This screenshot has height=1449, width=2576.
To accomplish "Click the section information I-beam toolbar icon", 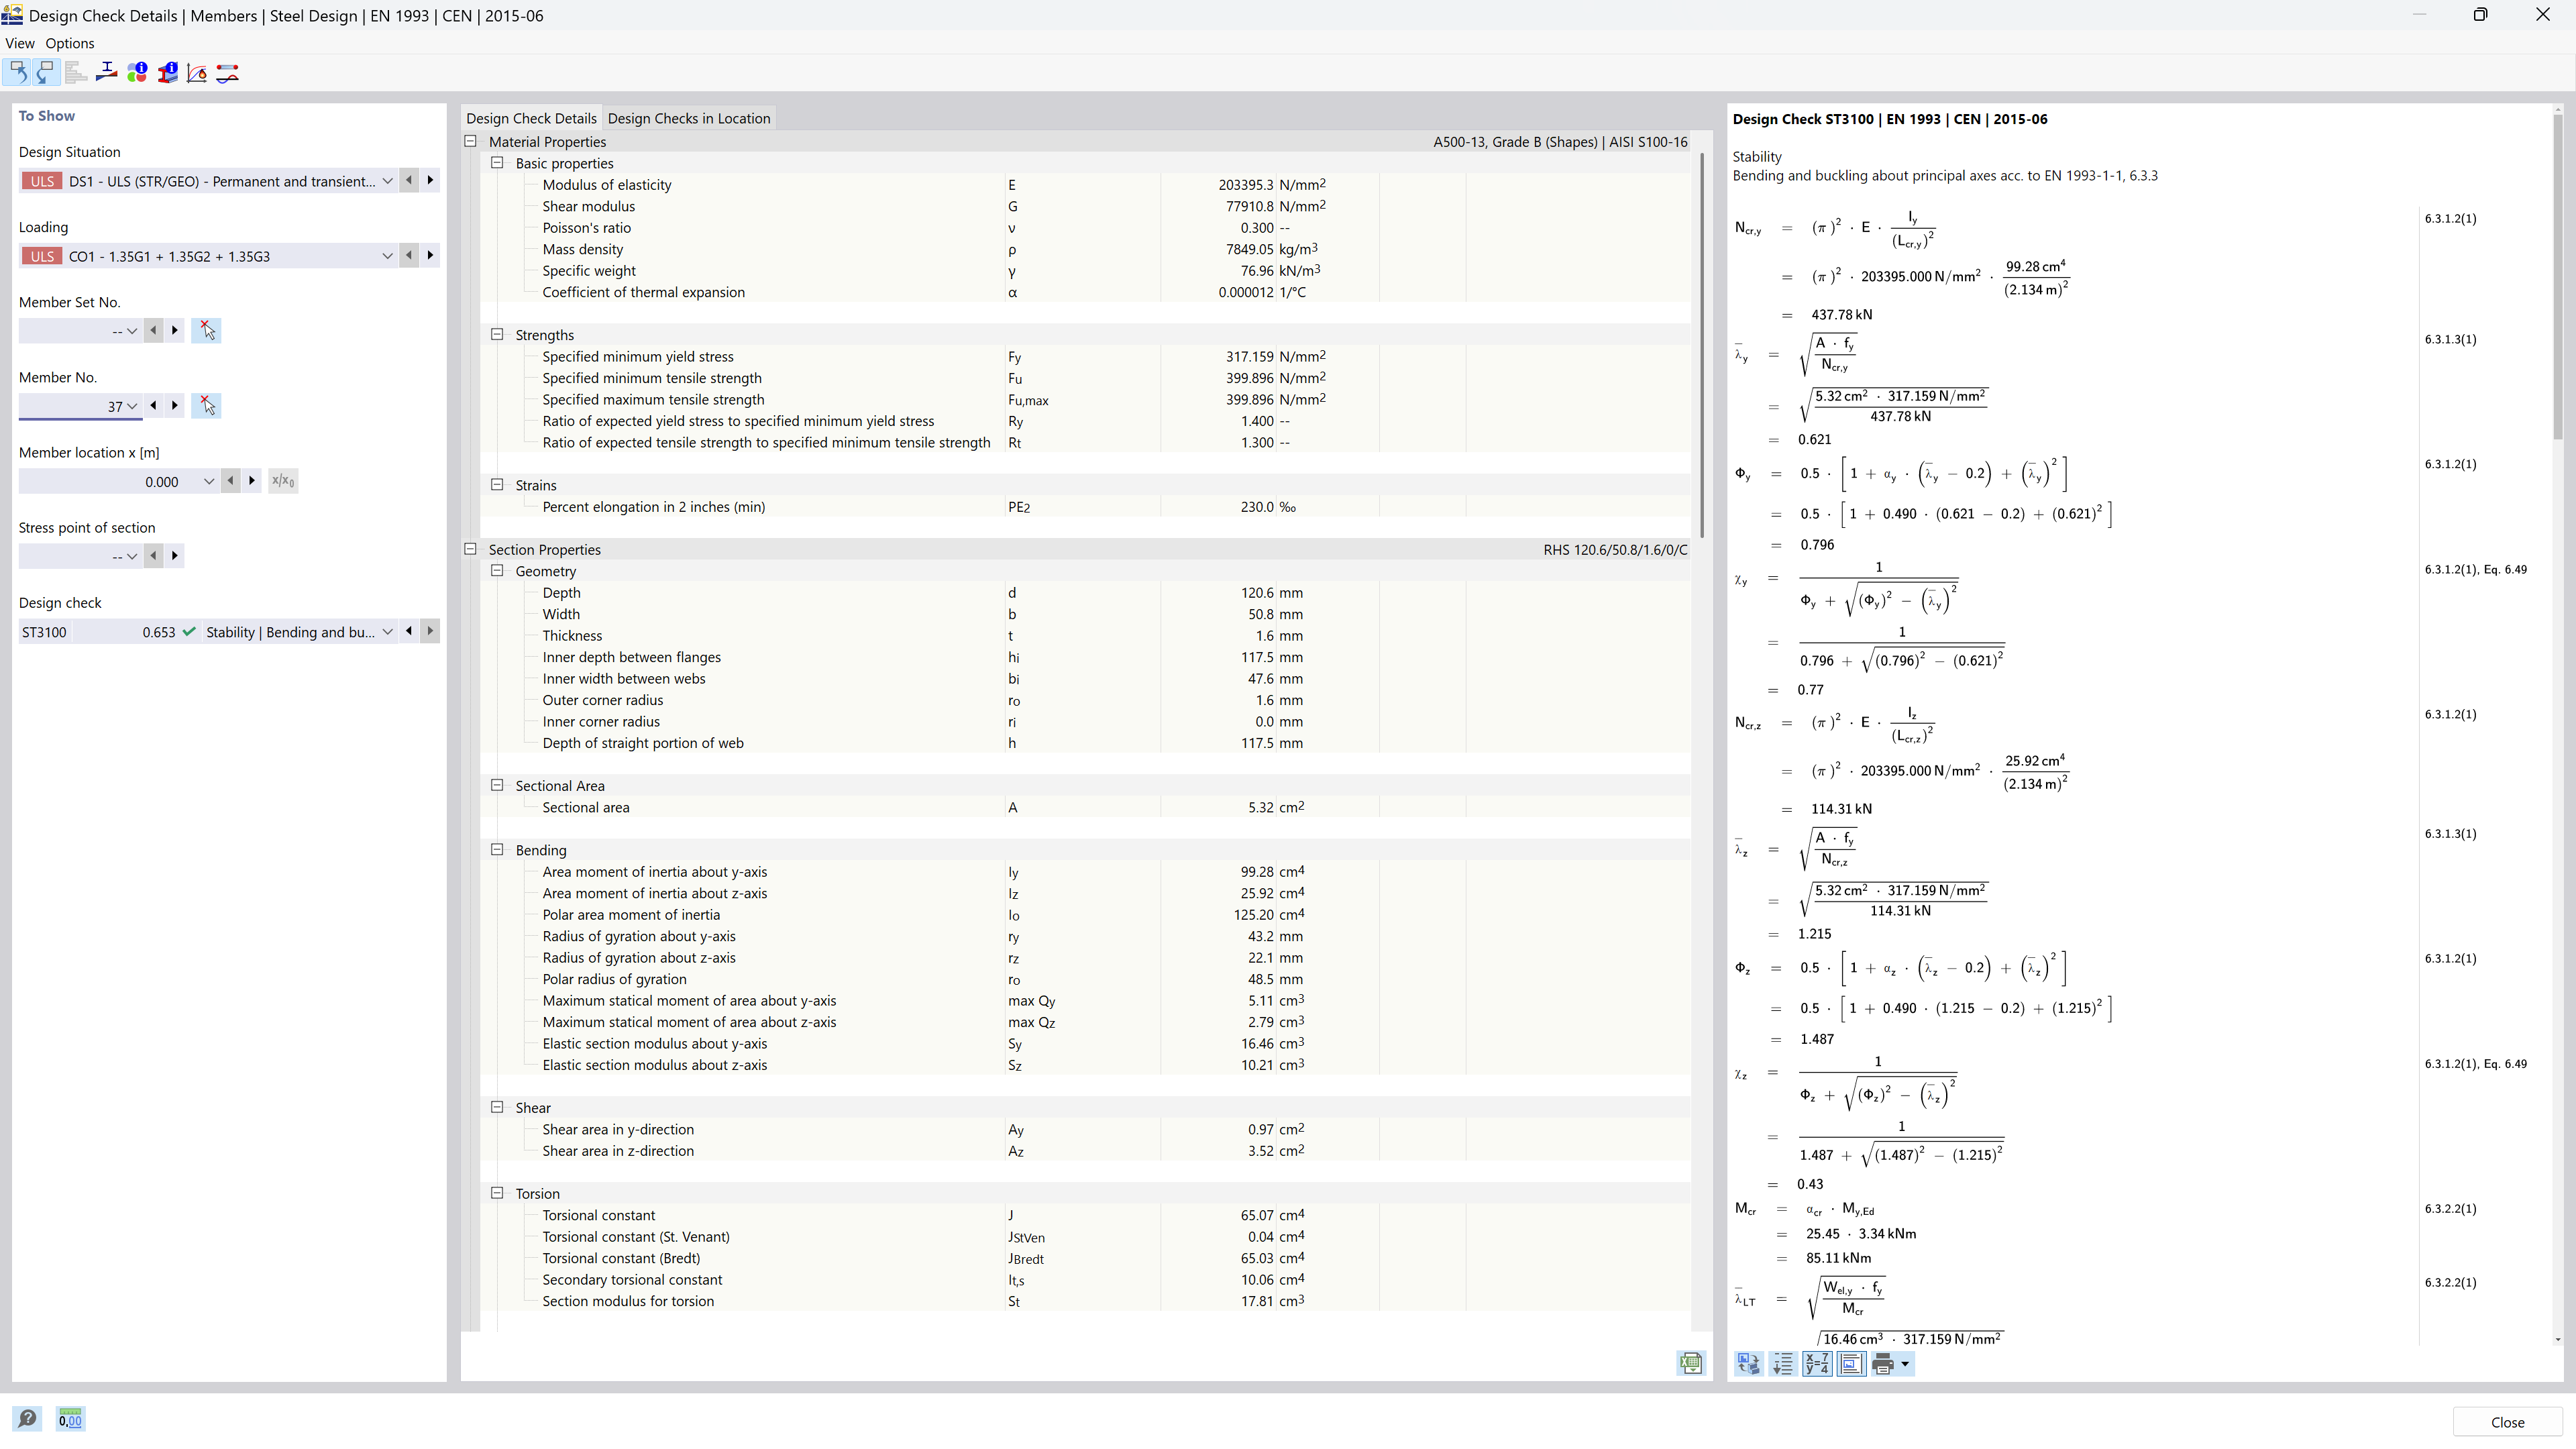I will (x=168, y=72).
